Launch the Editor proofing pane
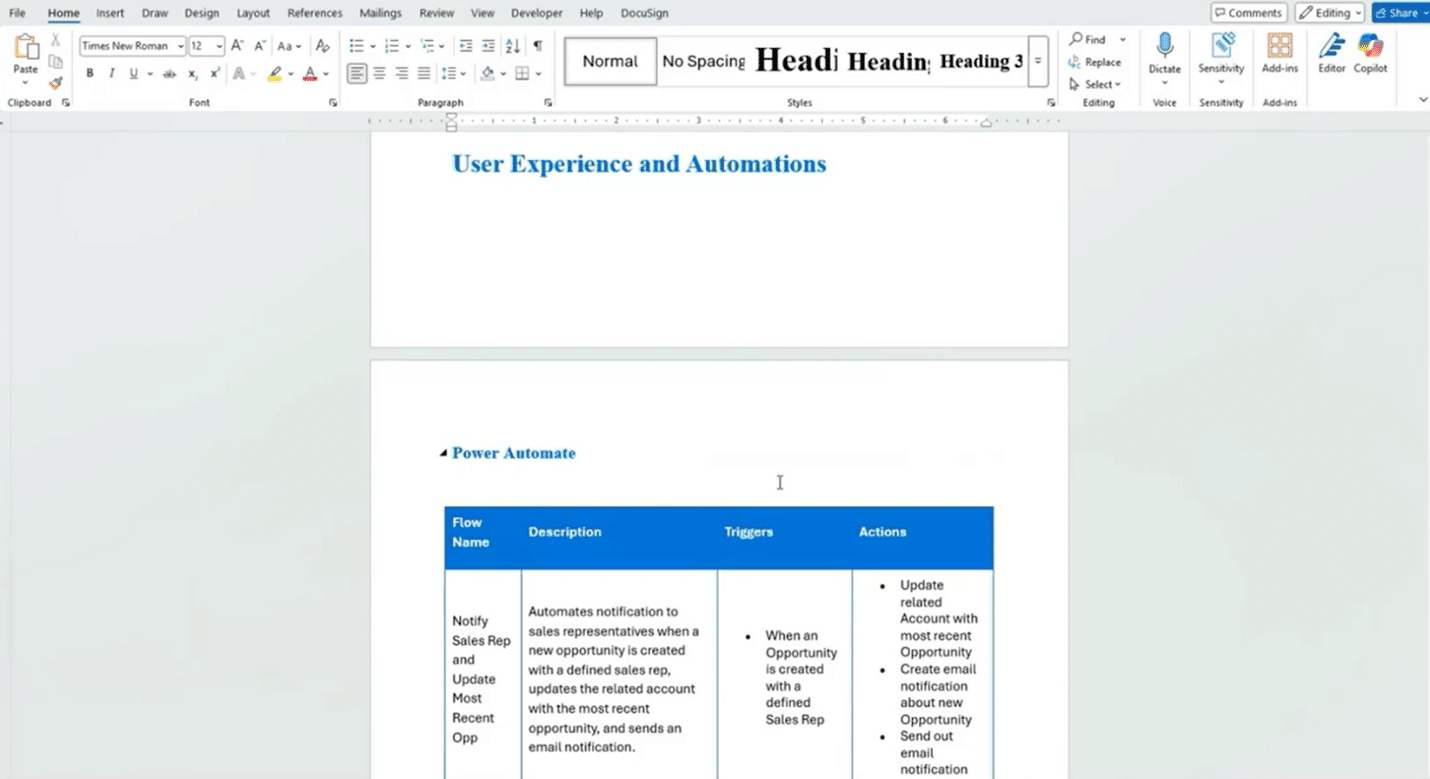The width and height of the screenshot is (1430, 779). [x=1331, y=52]
